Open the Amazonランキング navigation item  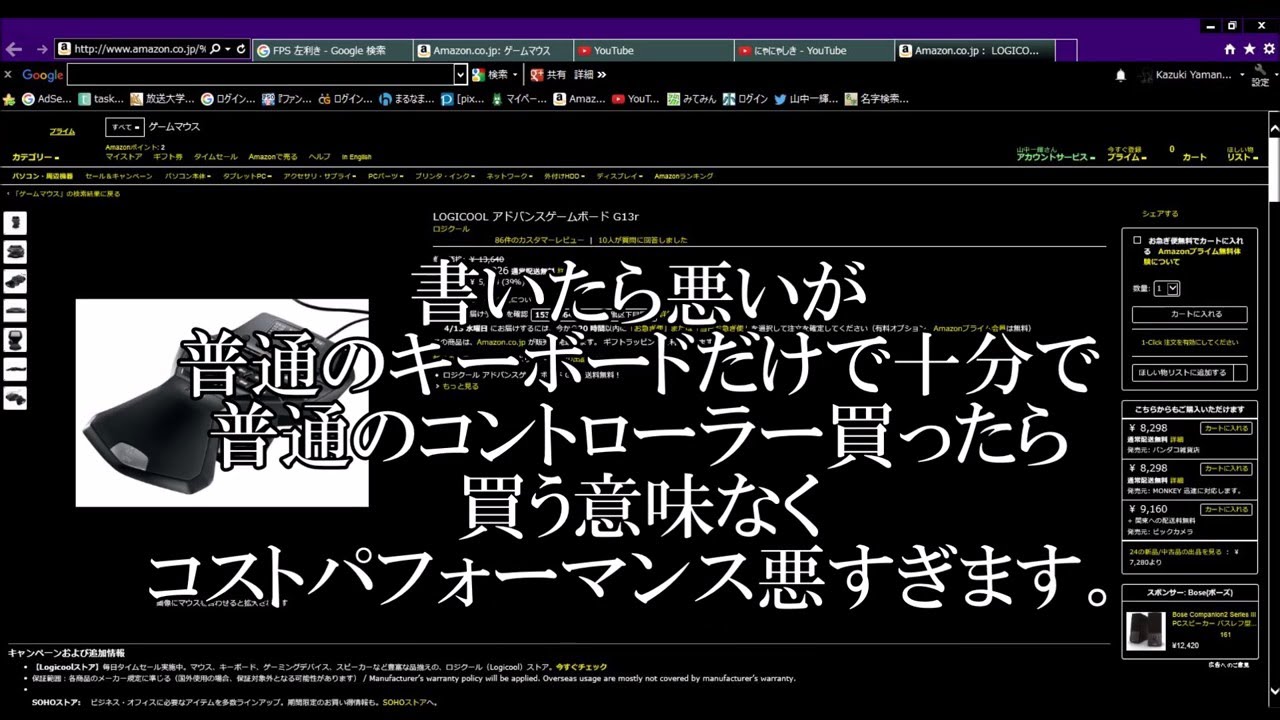pos(684,176)
